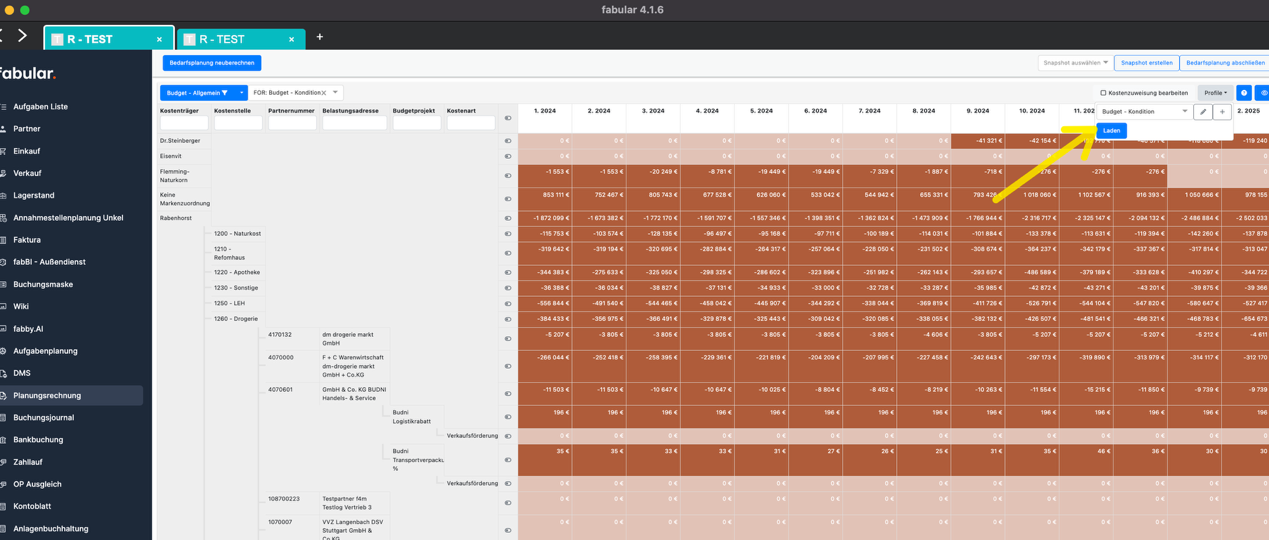Click the Snapshot erstellen button
1269x540 pixels.
(x=1146, y=63)
